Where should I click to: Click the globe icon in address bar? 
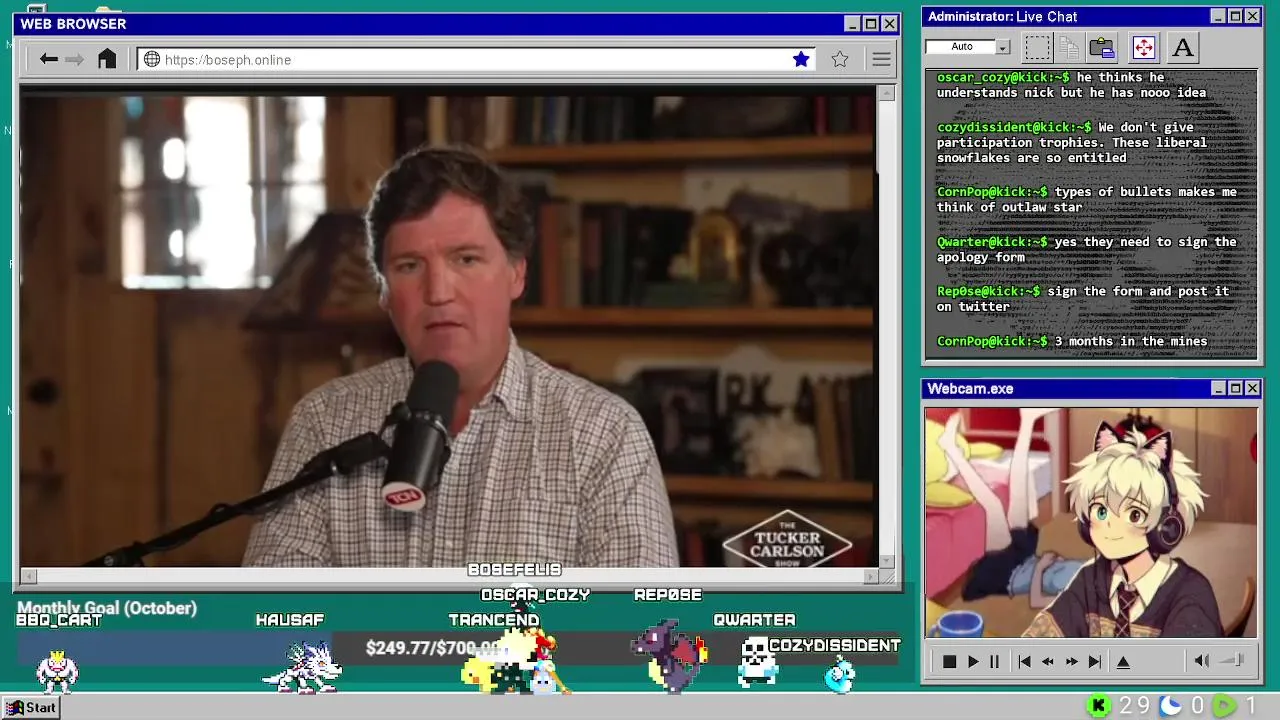coord(152,60)
